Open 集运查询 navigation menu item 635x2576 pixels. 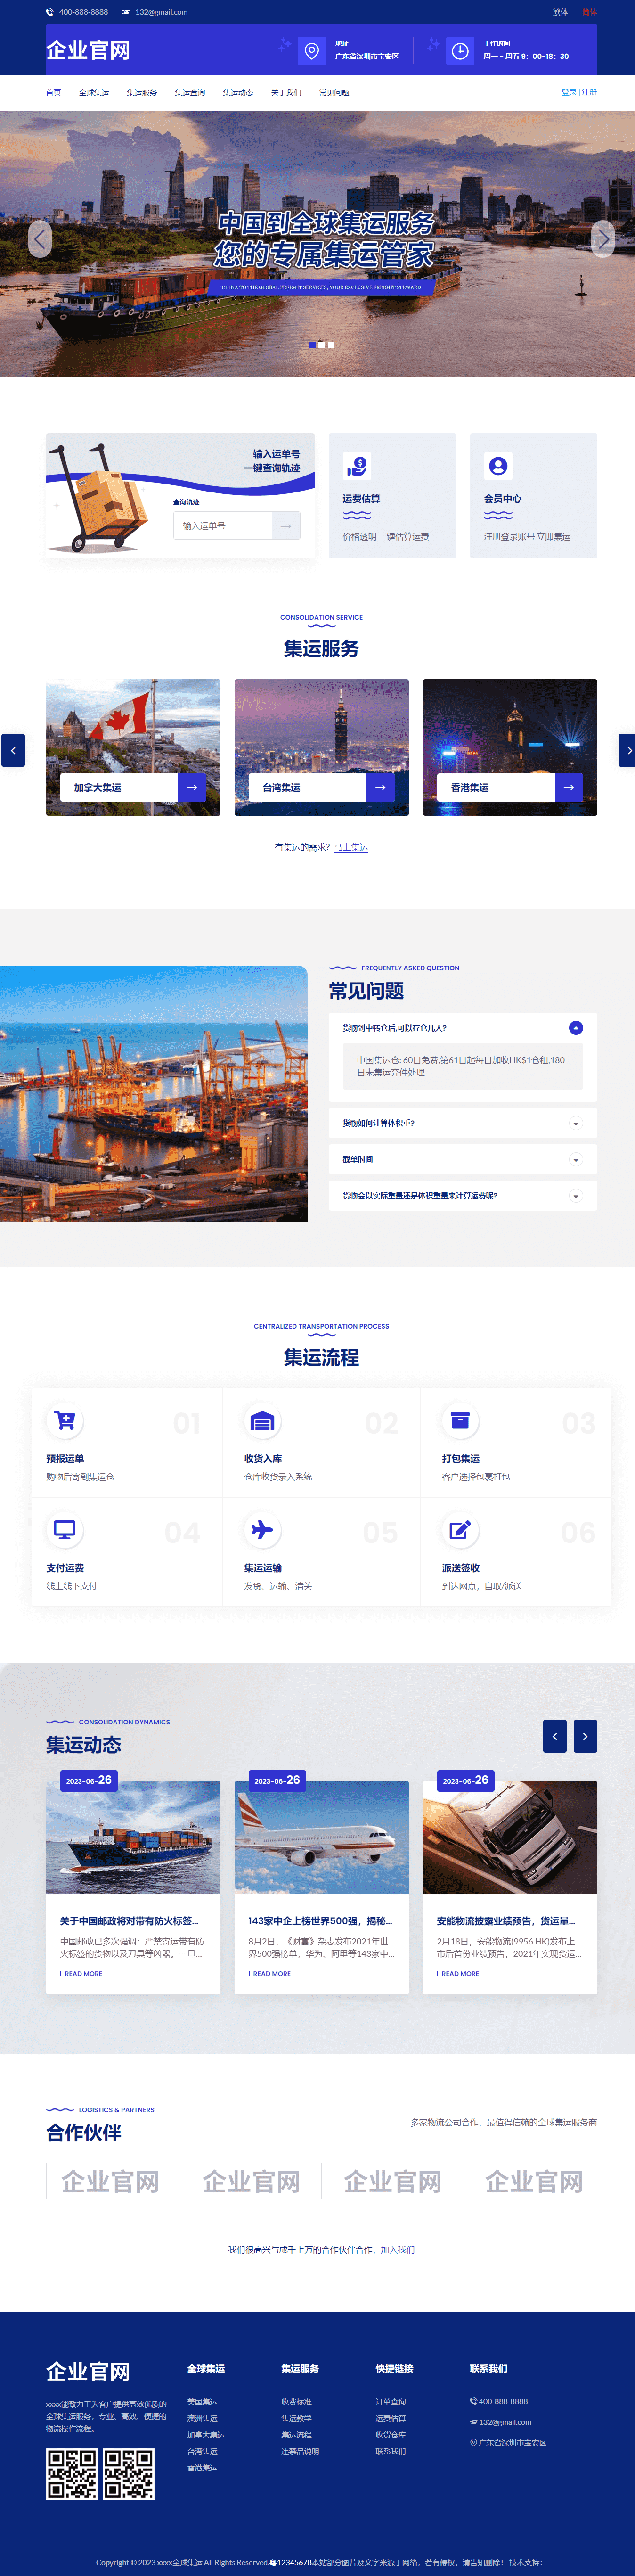(x=190, y=92)
